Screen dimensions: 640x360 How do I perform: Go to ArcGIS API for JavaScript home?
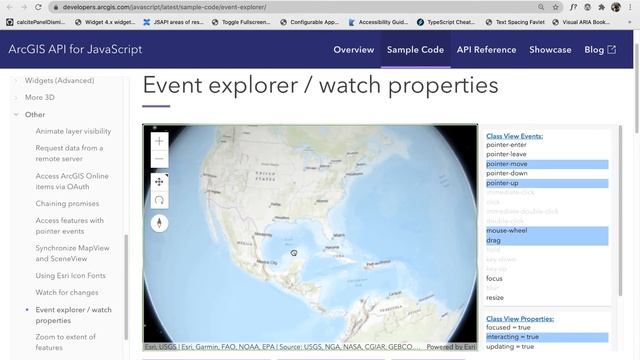tap(75, 49)
